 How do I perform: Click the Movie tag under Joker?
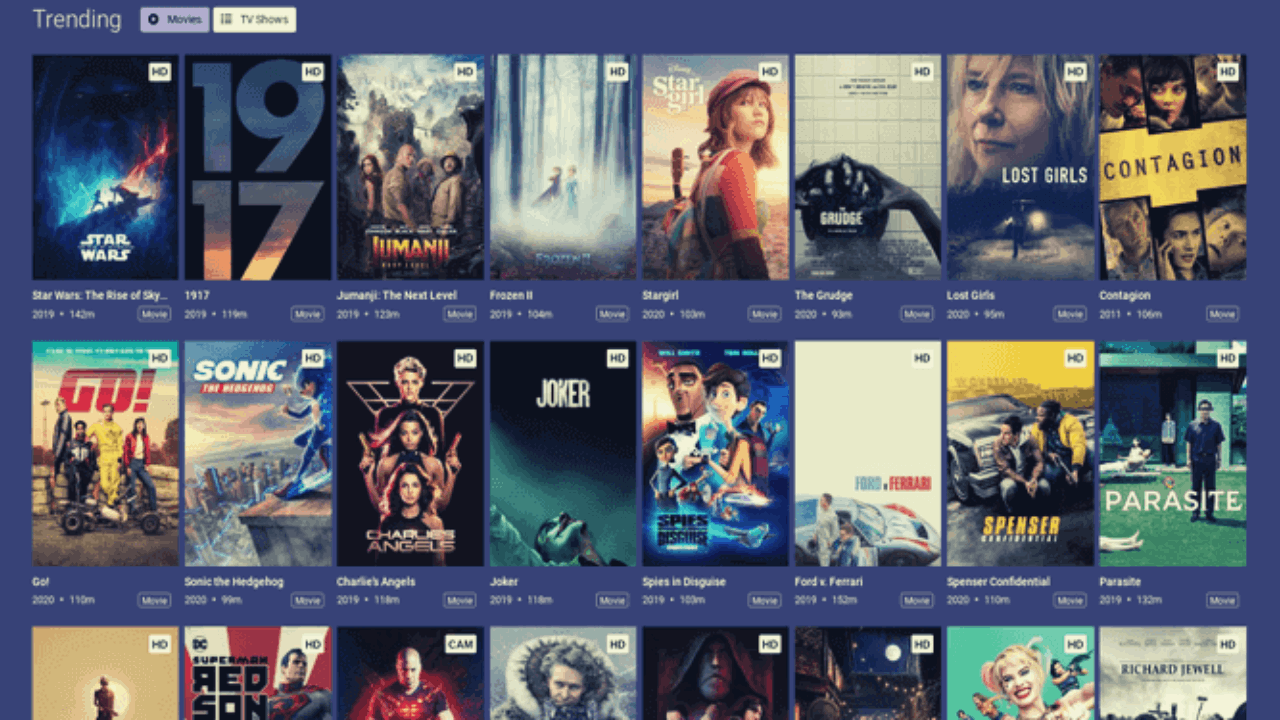tap(612, 601)
